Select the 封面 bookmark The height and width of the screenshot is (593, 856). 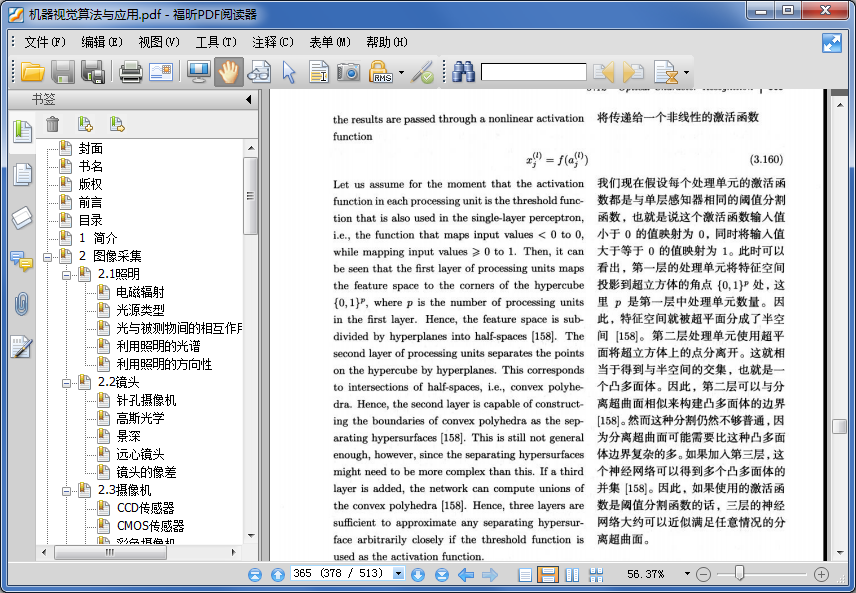91,149
